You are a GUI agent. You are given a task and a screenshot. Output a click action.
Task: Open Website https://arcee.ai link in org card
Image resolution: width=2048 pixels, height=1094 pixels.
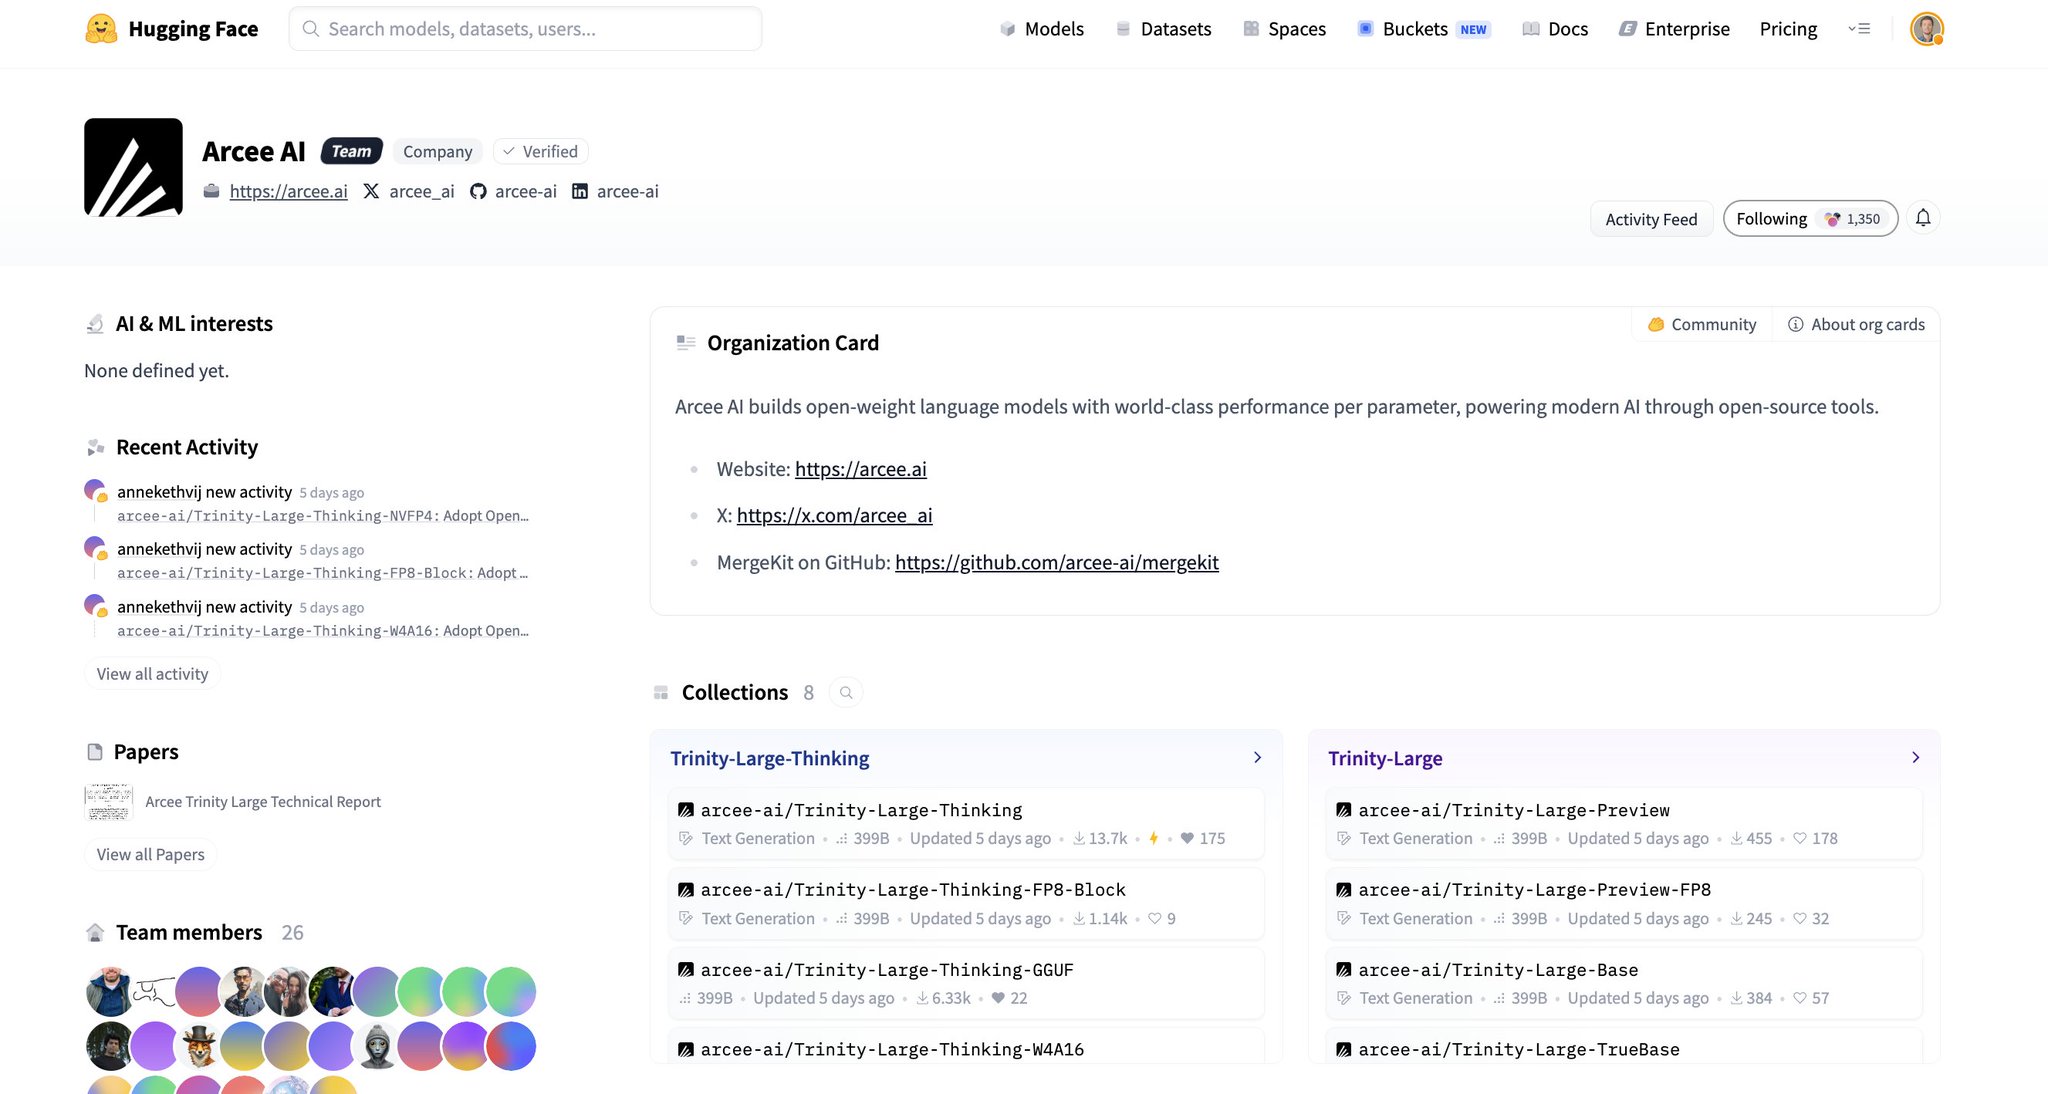(860, 469)
